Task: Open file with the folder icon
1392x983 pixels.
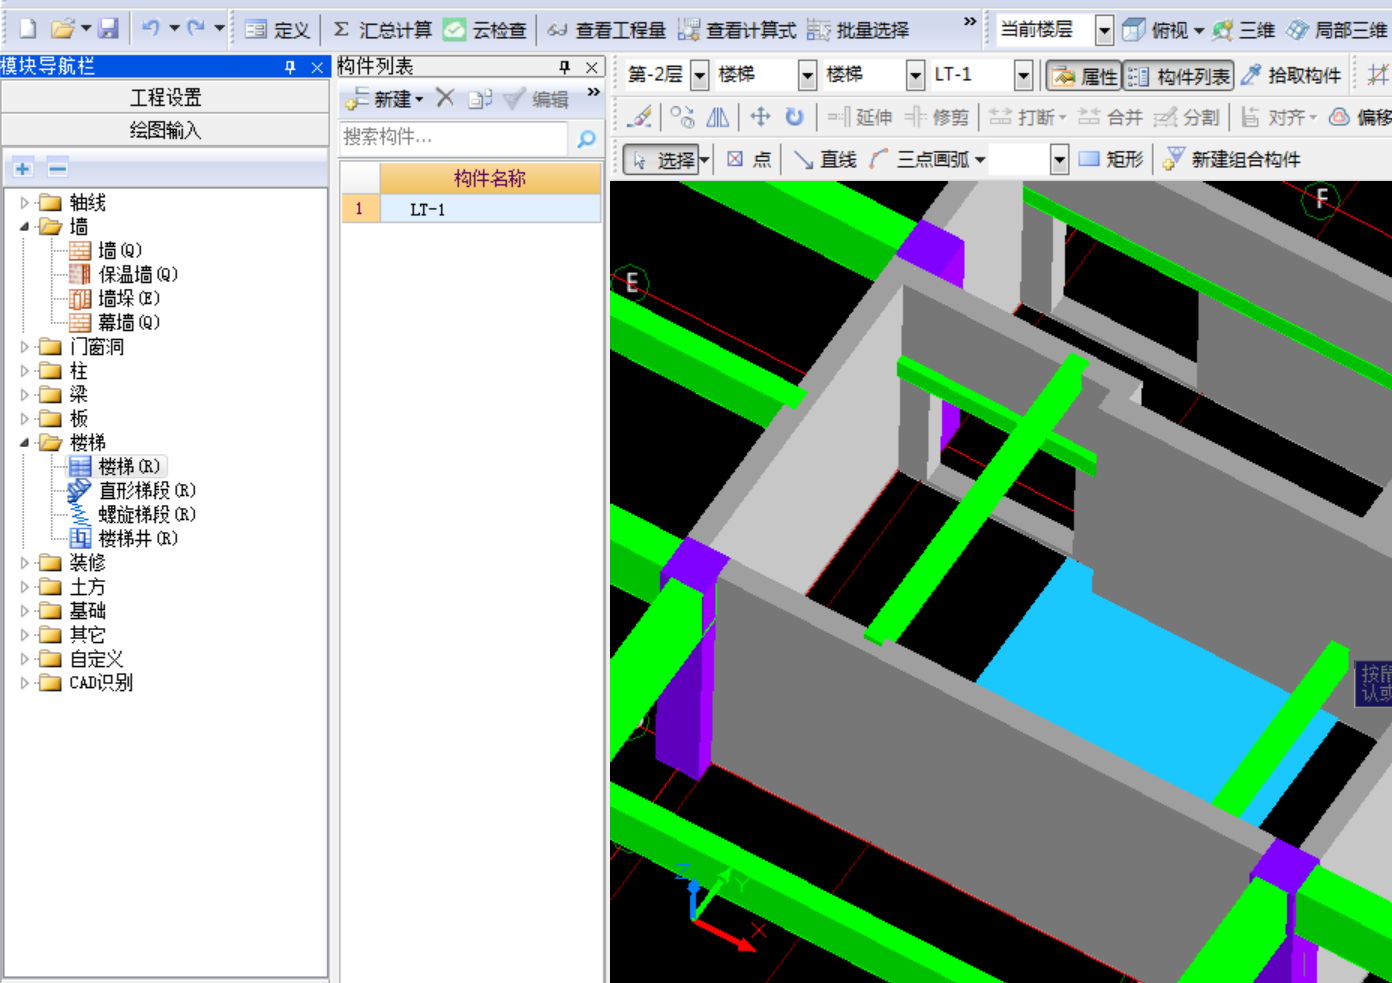Action: click(62, 29)
